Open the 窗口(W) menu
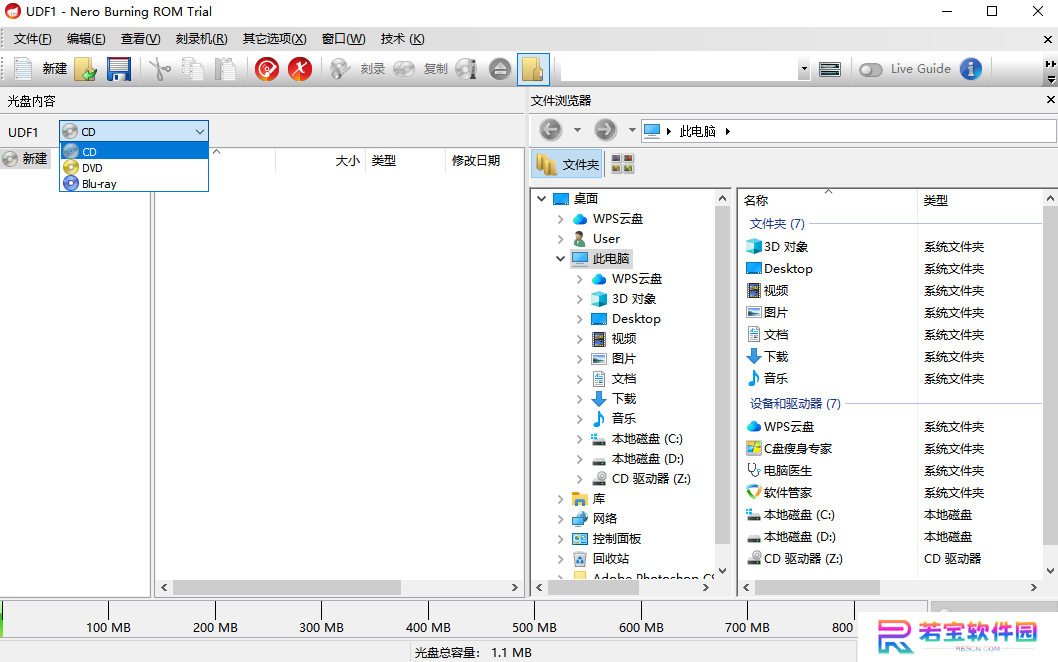This screenshot has height=662, width=1058. point(343,39)
